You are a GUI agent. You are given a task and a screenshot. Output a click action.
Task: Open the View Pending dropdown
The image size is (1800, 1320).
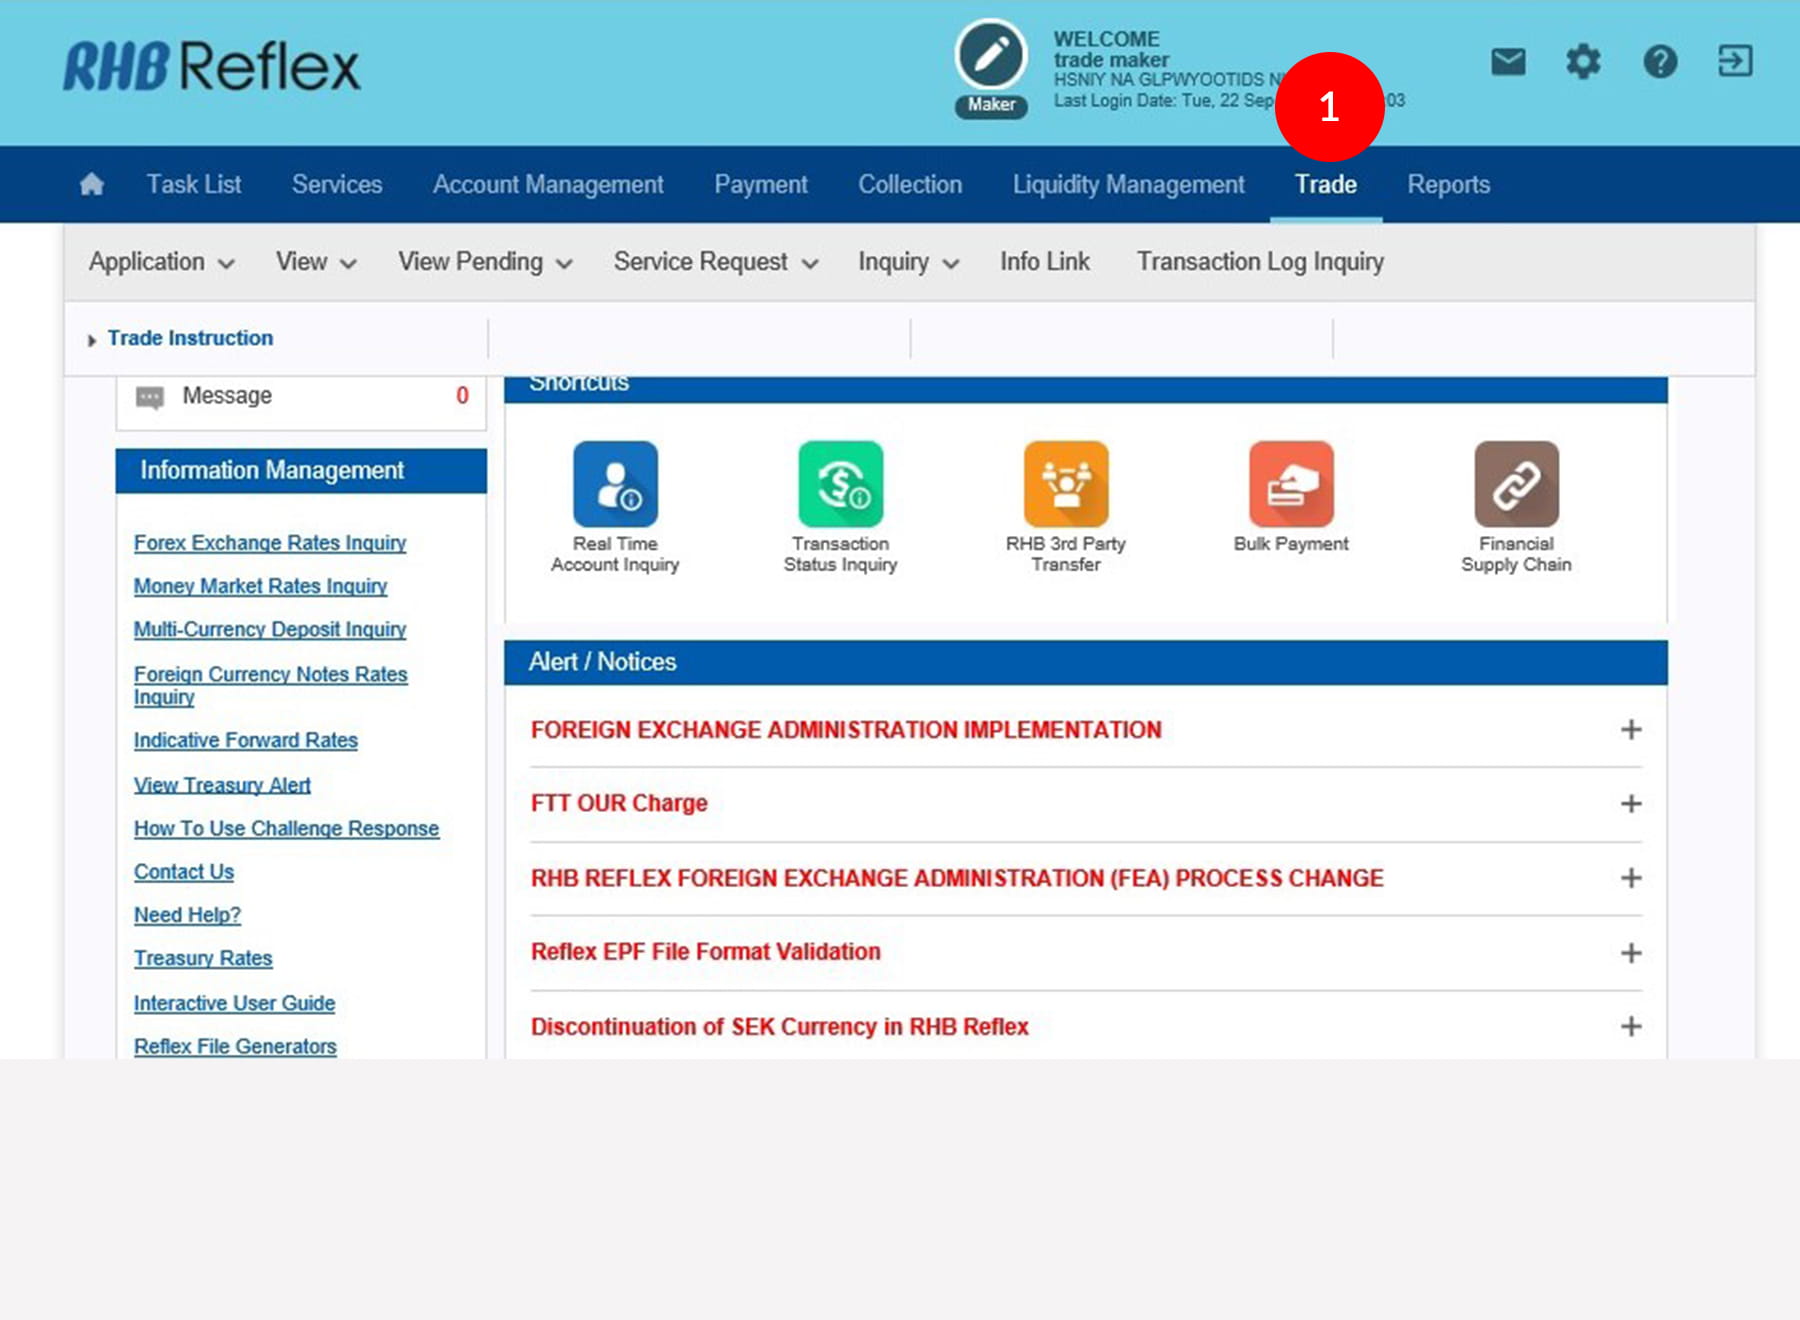(x=485, y=262)
